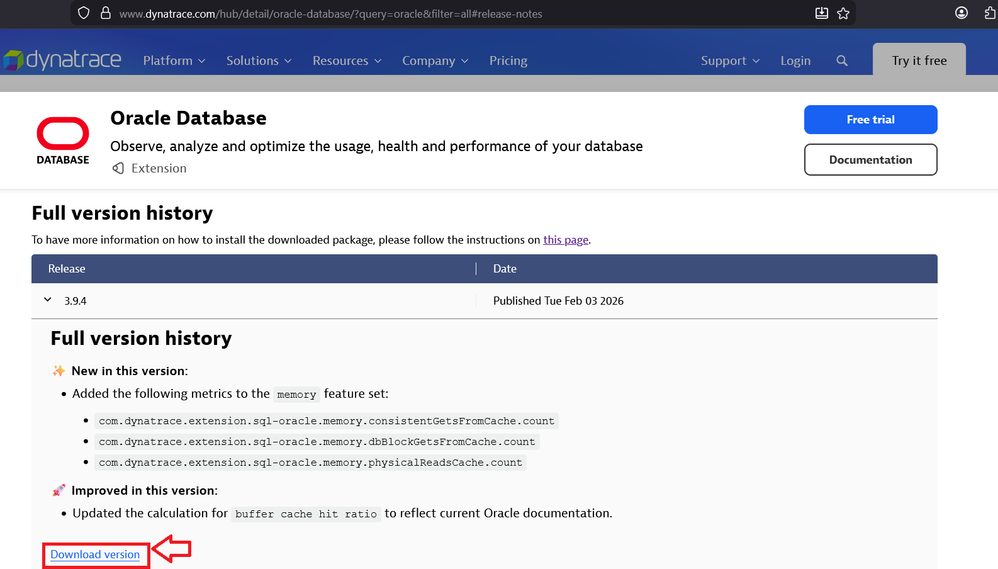Viewport: 998px width, 569px height.
Task: Click the Extension tag icon
Action: pyautogui.click(x=118, y=168)
